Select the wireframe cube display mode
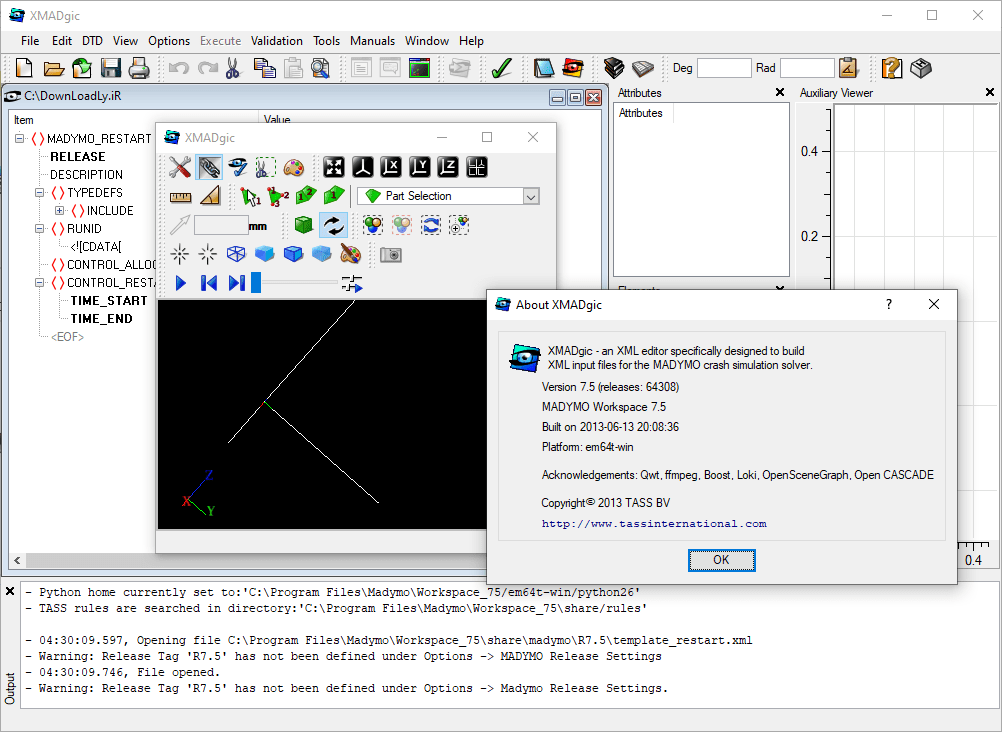The height and width of the screenshot is (732, 1002). (x=236, y=254)
